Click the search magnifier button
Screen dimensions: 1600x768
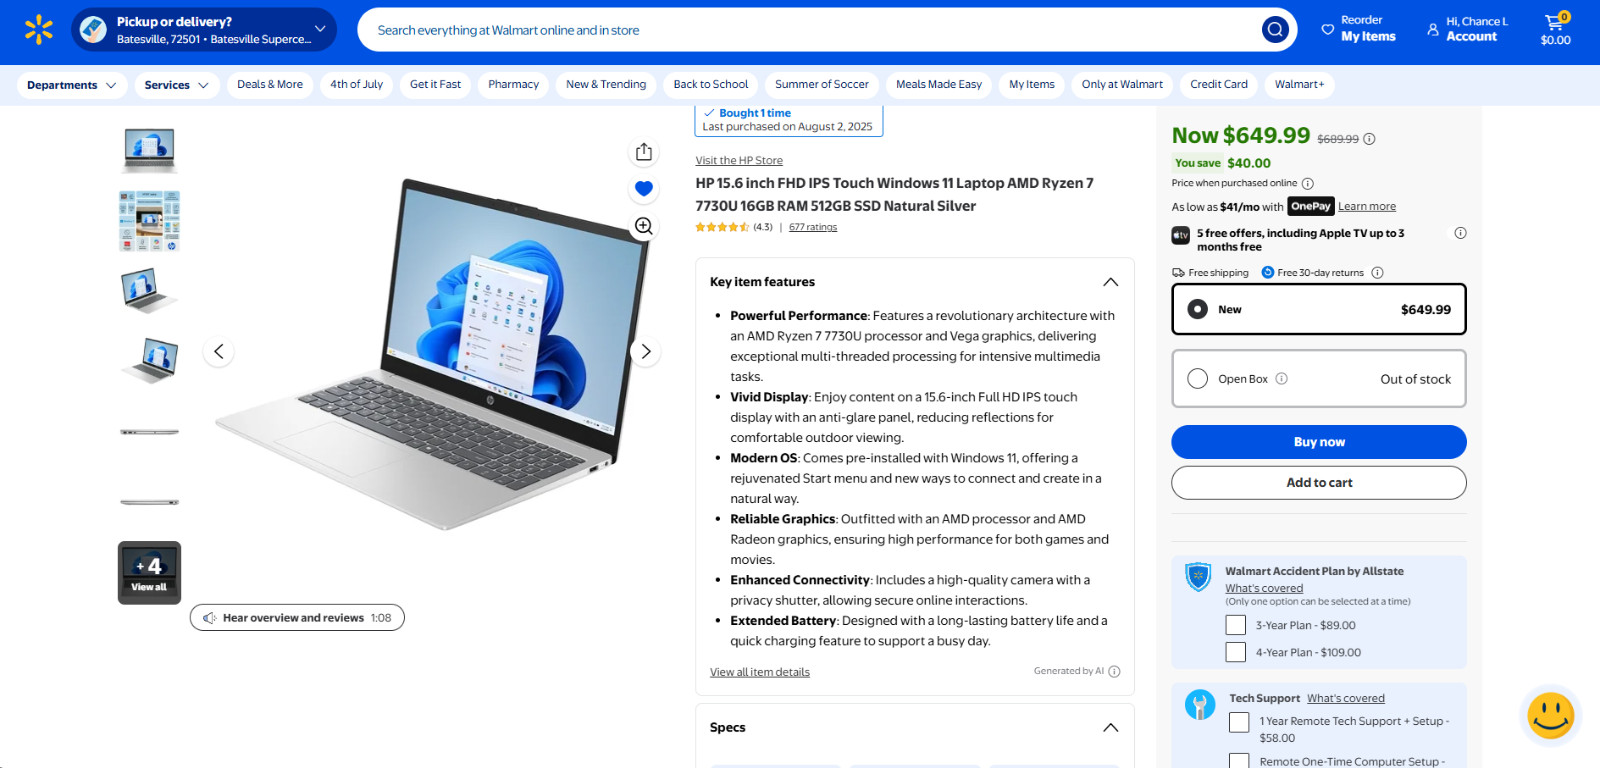(x=1274, y=30)
